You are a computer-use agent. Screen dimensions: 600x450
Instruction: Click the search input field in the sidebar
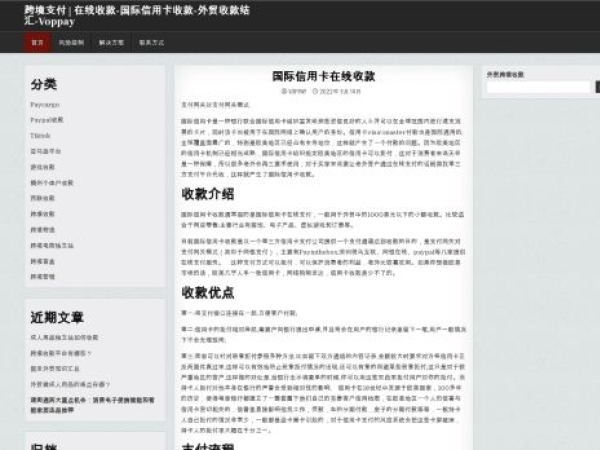click(x=537, y=88)
